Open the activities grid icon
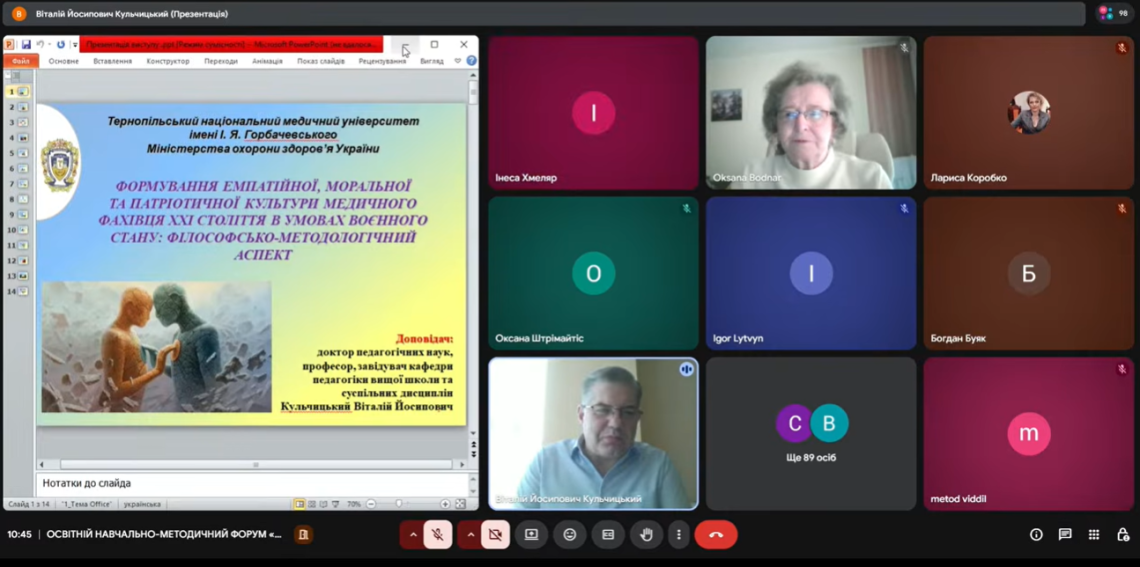Screen dimensions: 1140x567 (x=1094, y=535)
